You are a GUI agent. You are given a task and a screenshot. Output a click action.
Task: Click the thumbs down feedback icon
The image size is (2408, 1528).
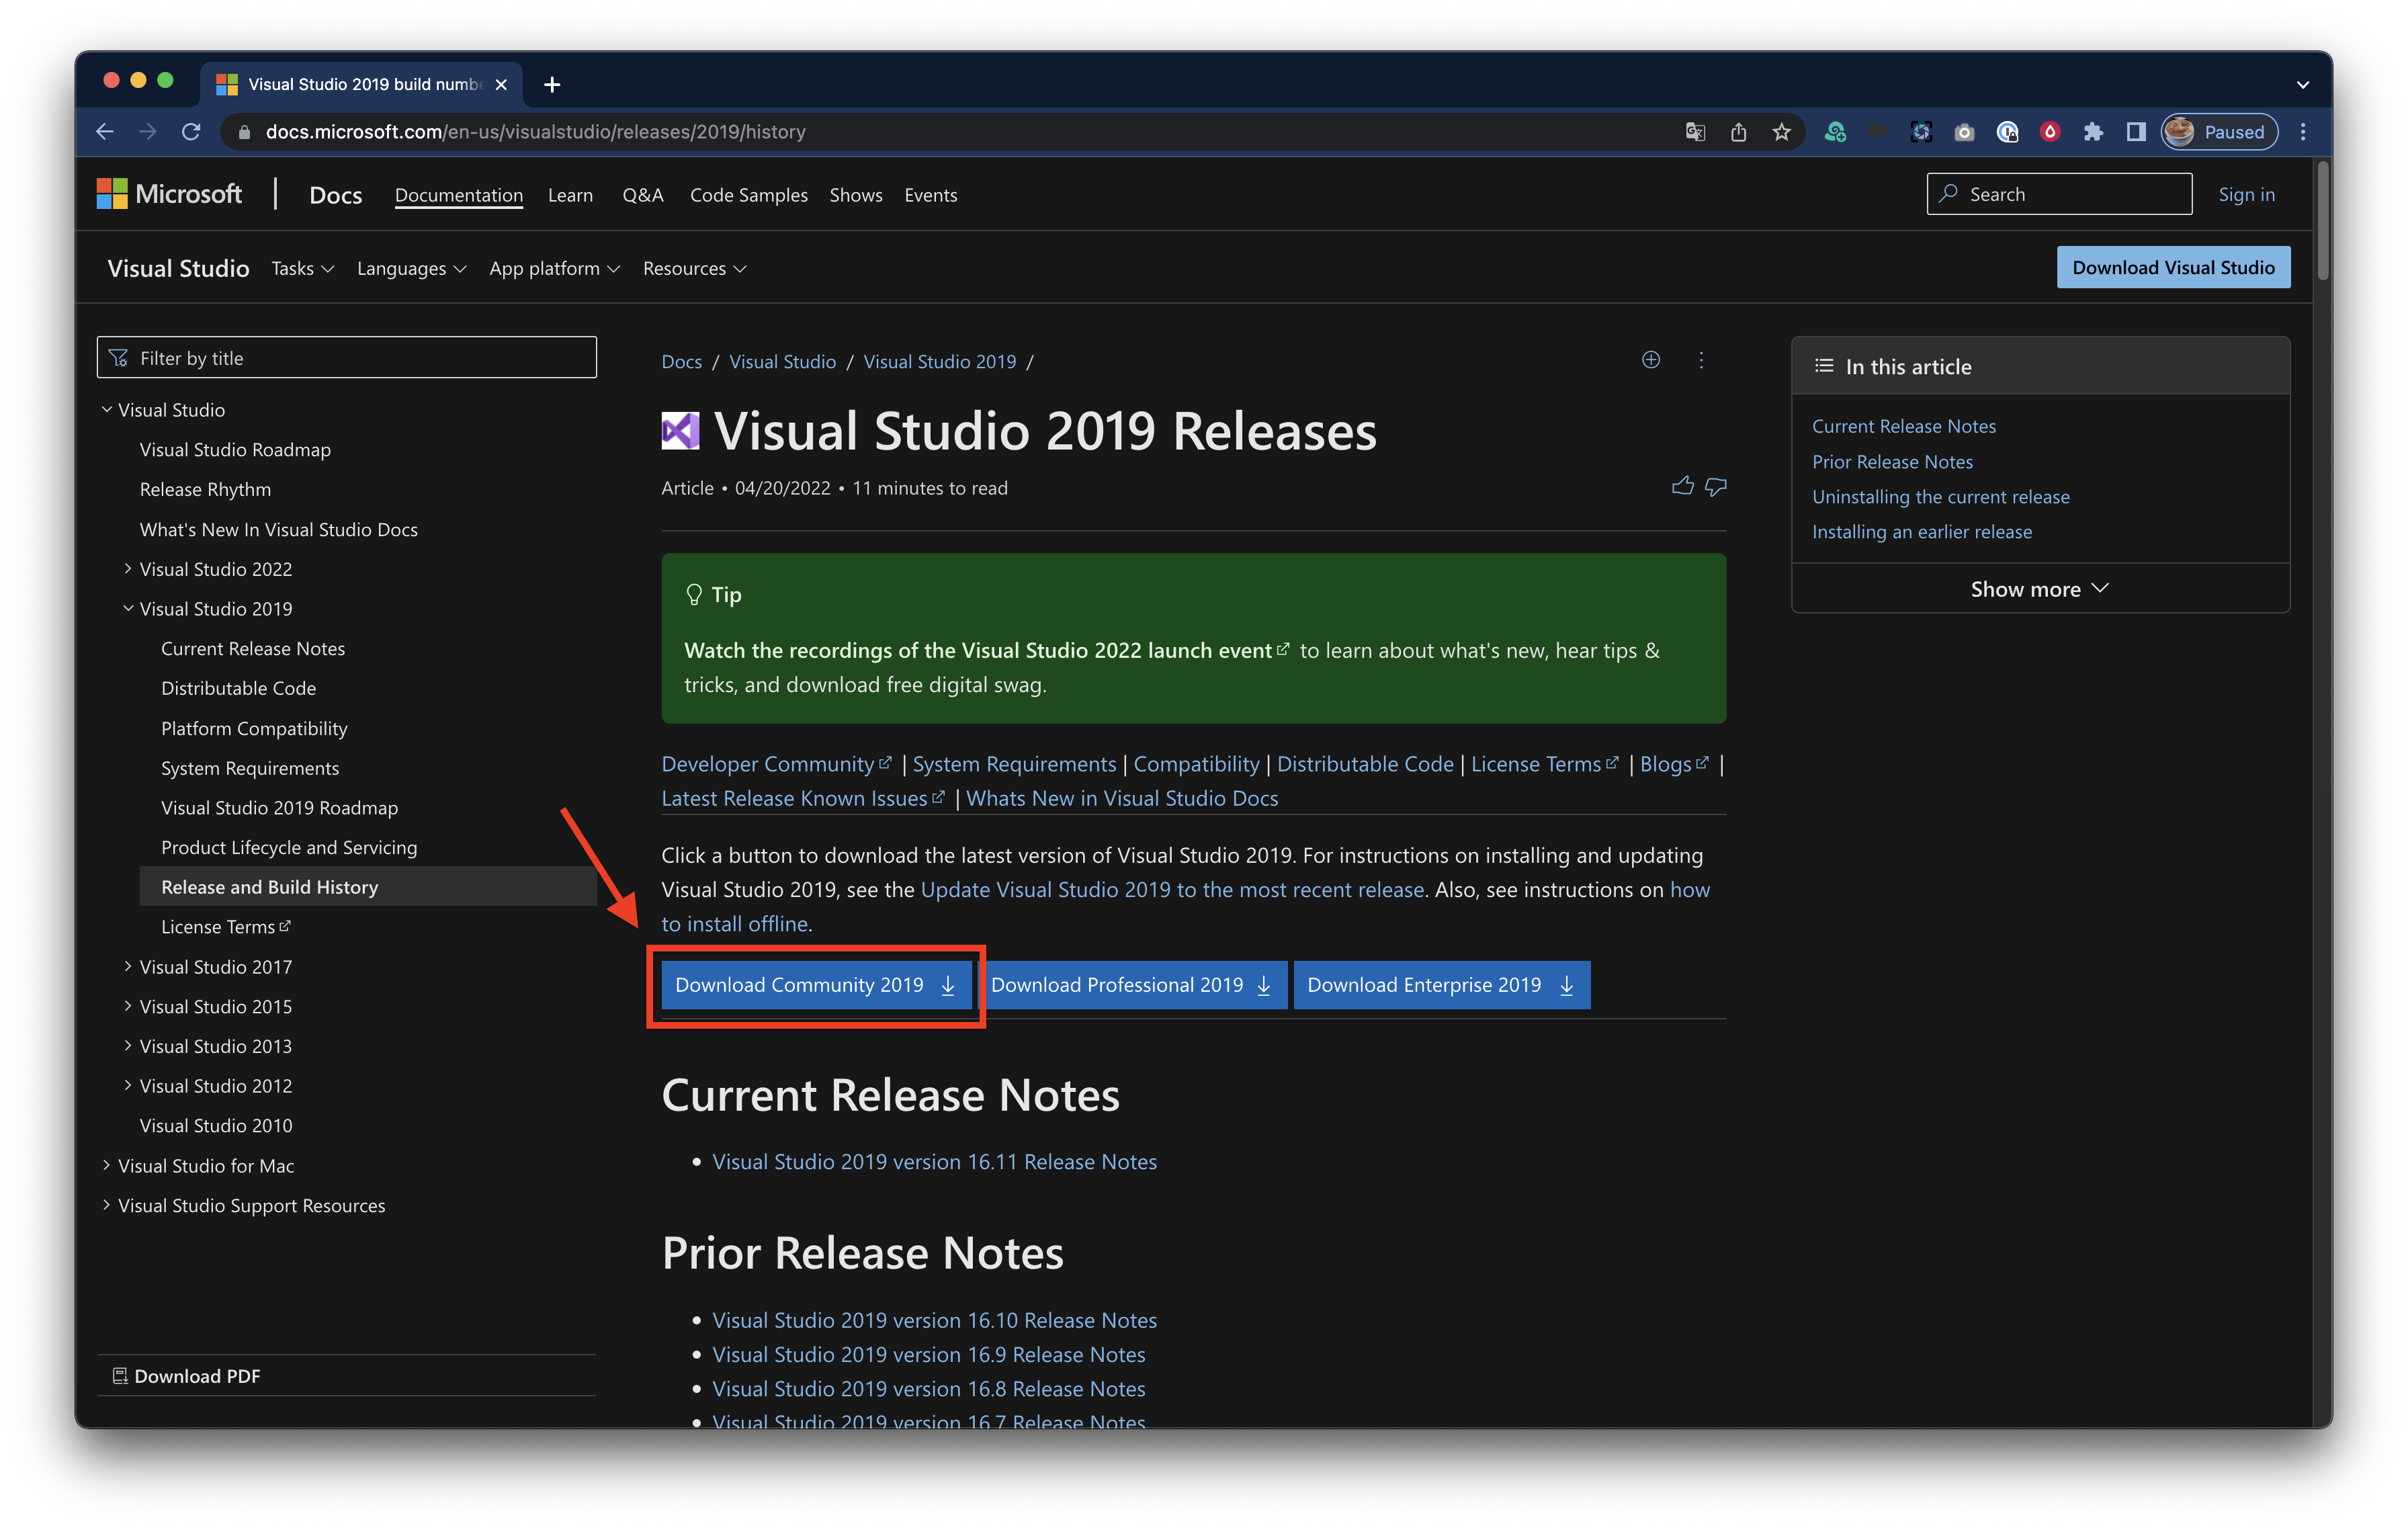(1716, 487)
